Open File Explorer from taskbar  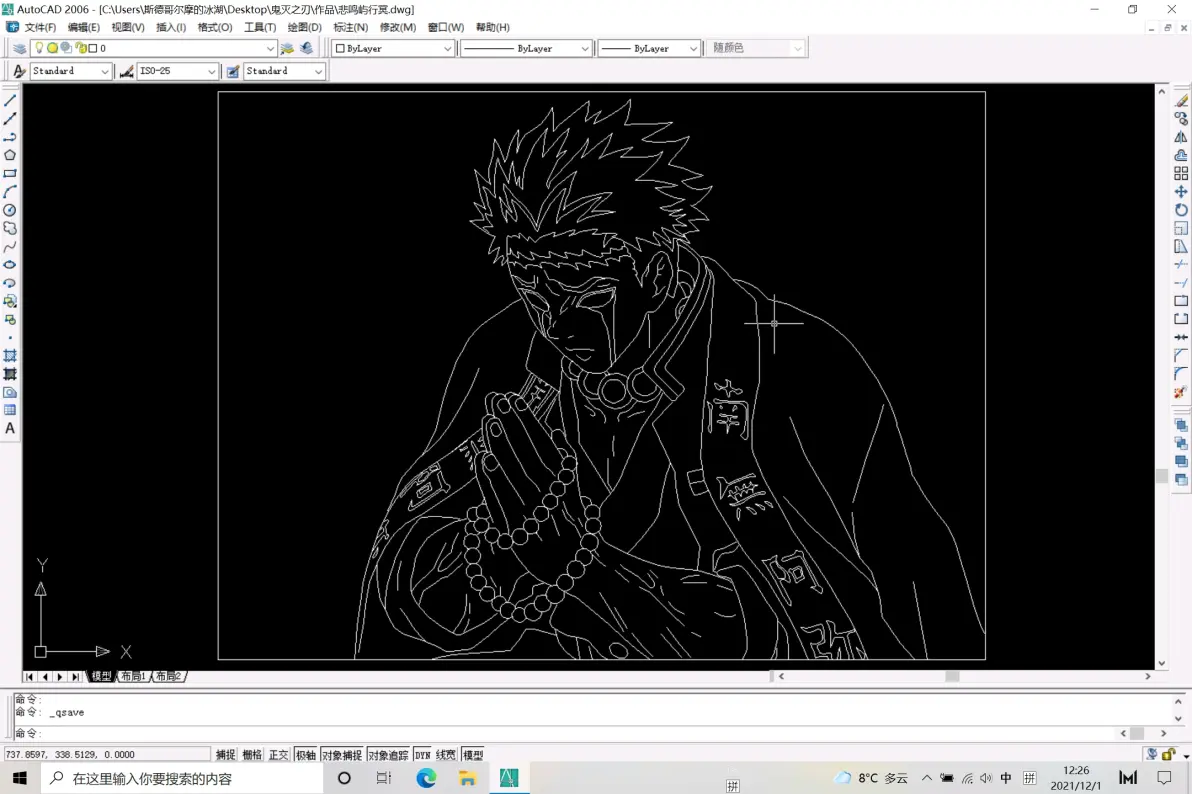click(467, 778)
